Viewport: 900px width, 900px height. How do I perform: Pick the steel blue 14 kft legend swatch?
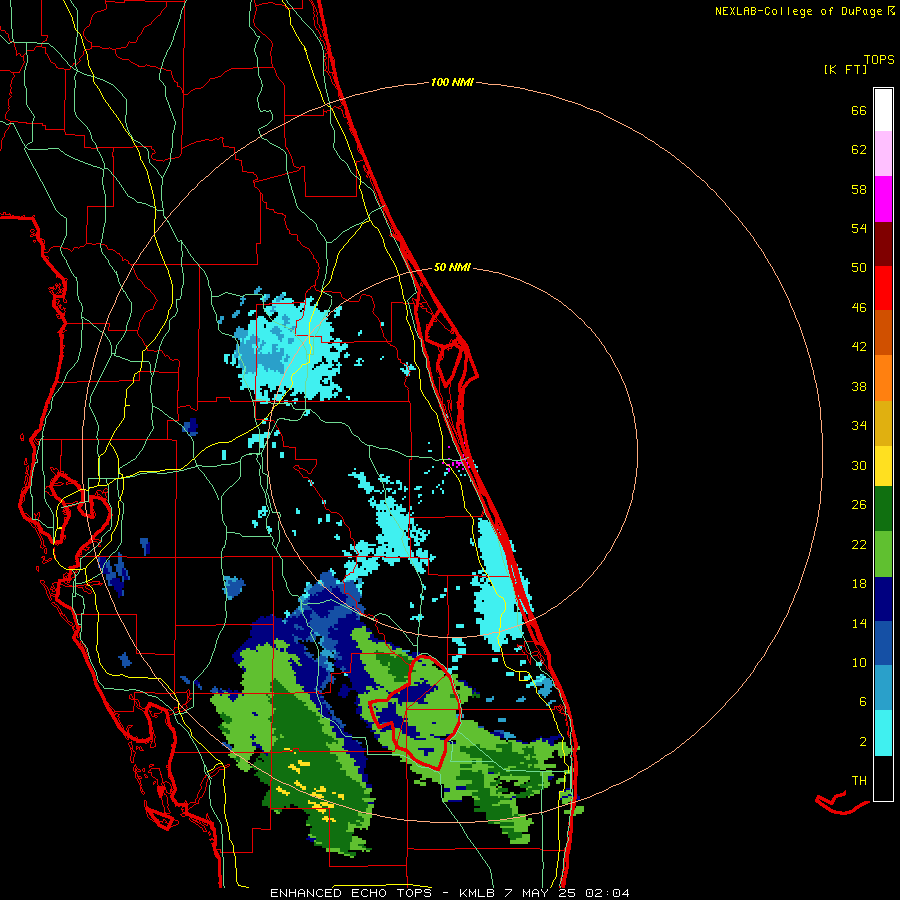883,688
